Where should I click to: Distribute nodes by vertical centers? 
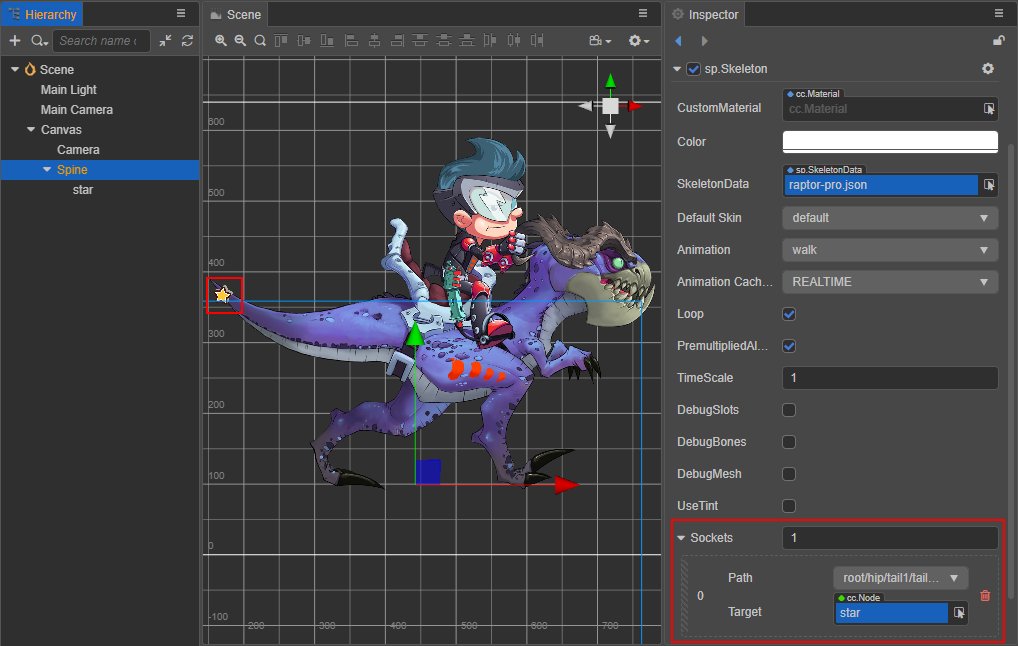point(443,40)
